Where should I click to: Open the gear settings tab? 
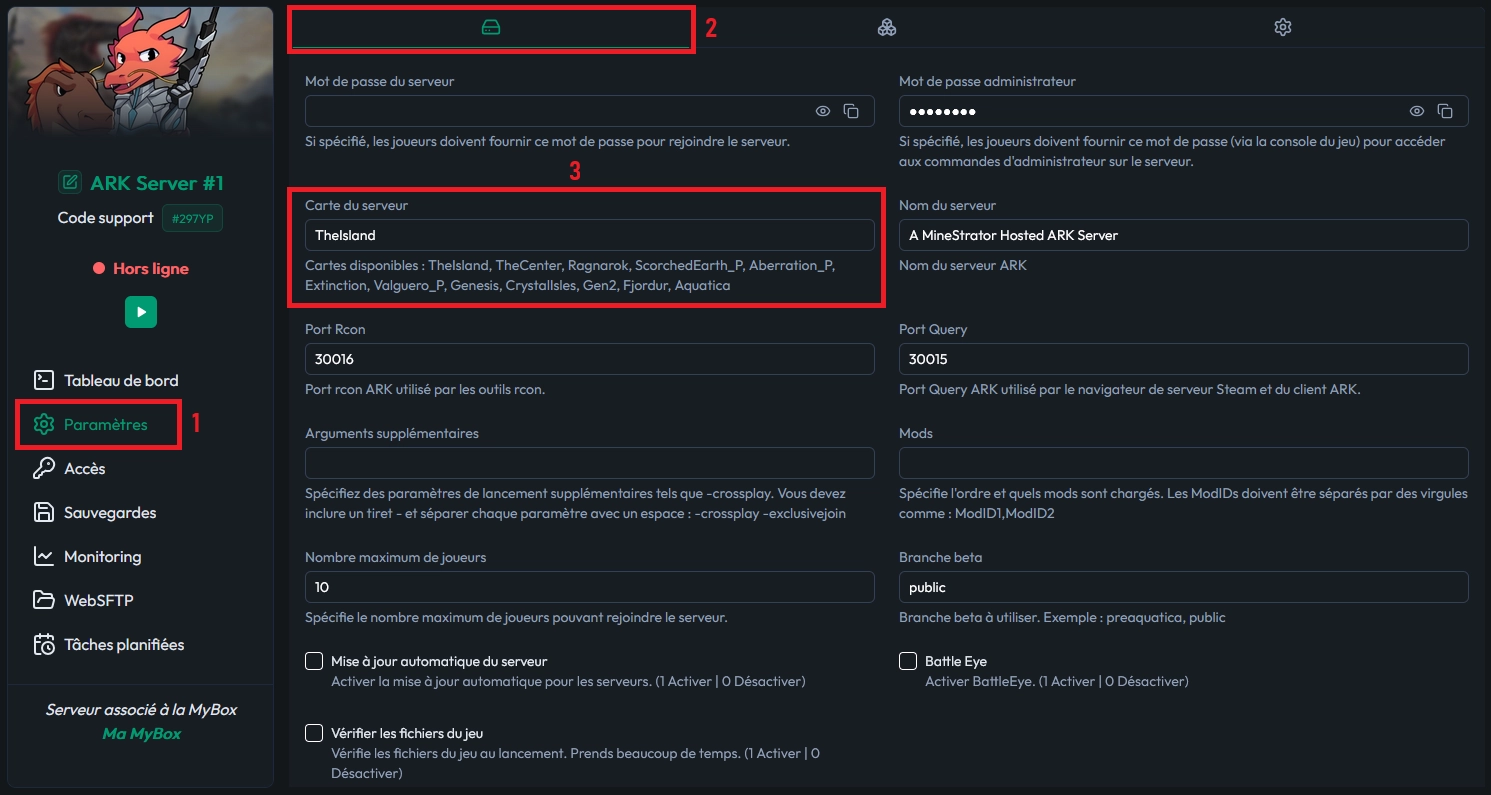click(1282, 27)
